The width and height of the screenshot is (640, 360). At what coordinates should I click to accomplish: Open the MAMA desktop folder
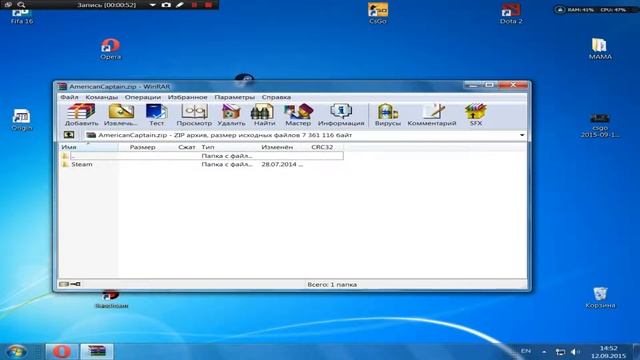(600, 49)
